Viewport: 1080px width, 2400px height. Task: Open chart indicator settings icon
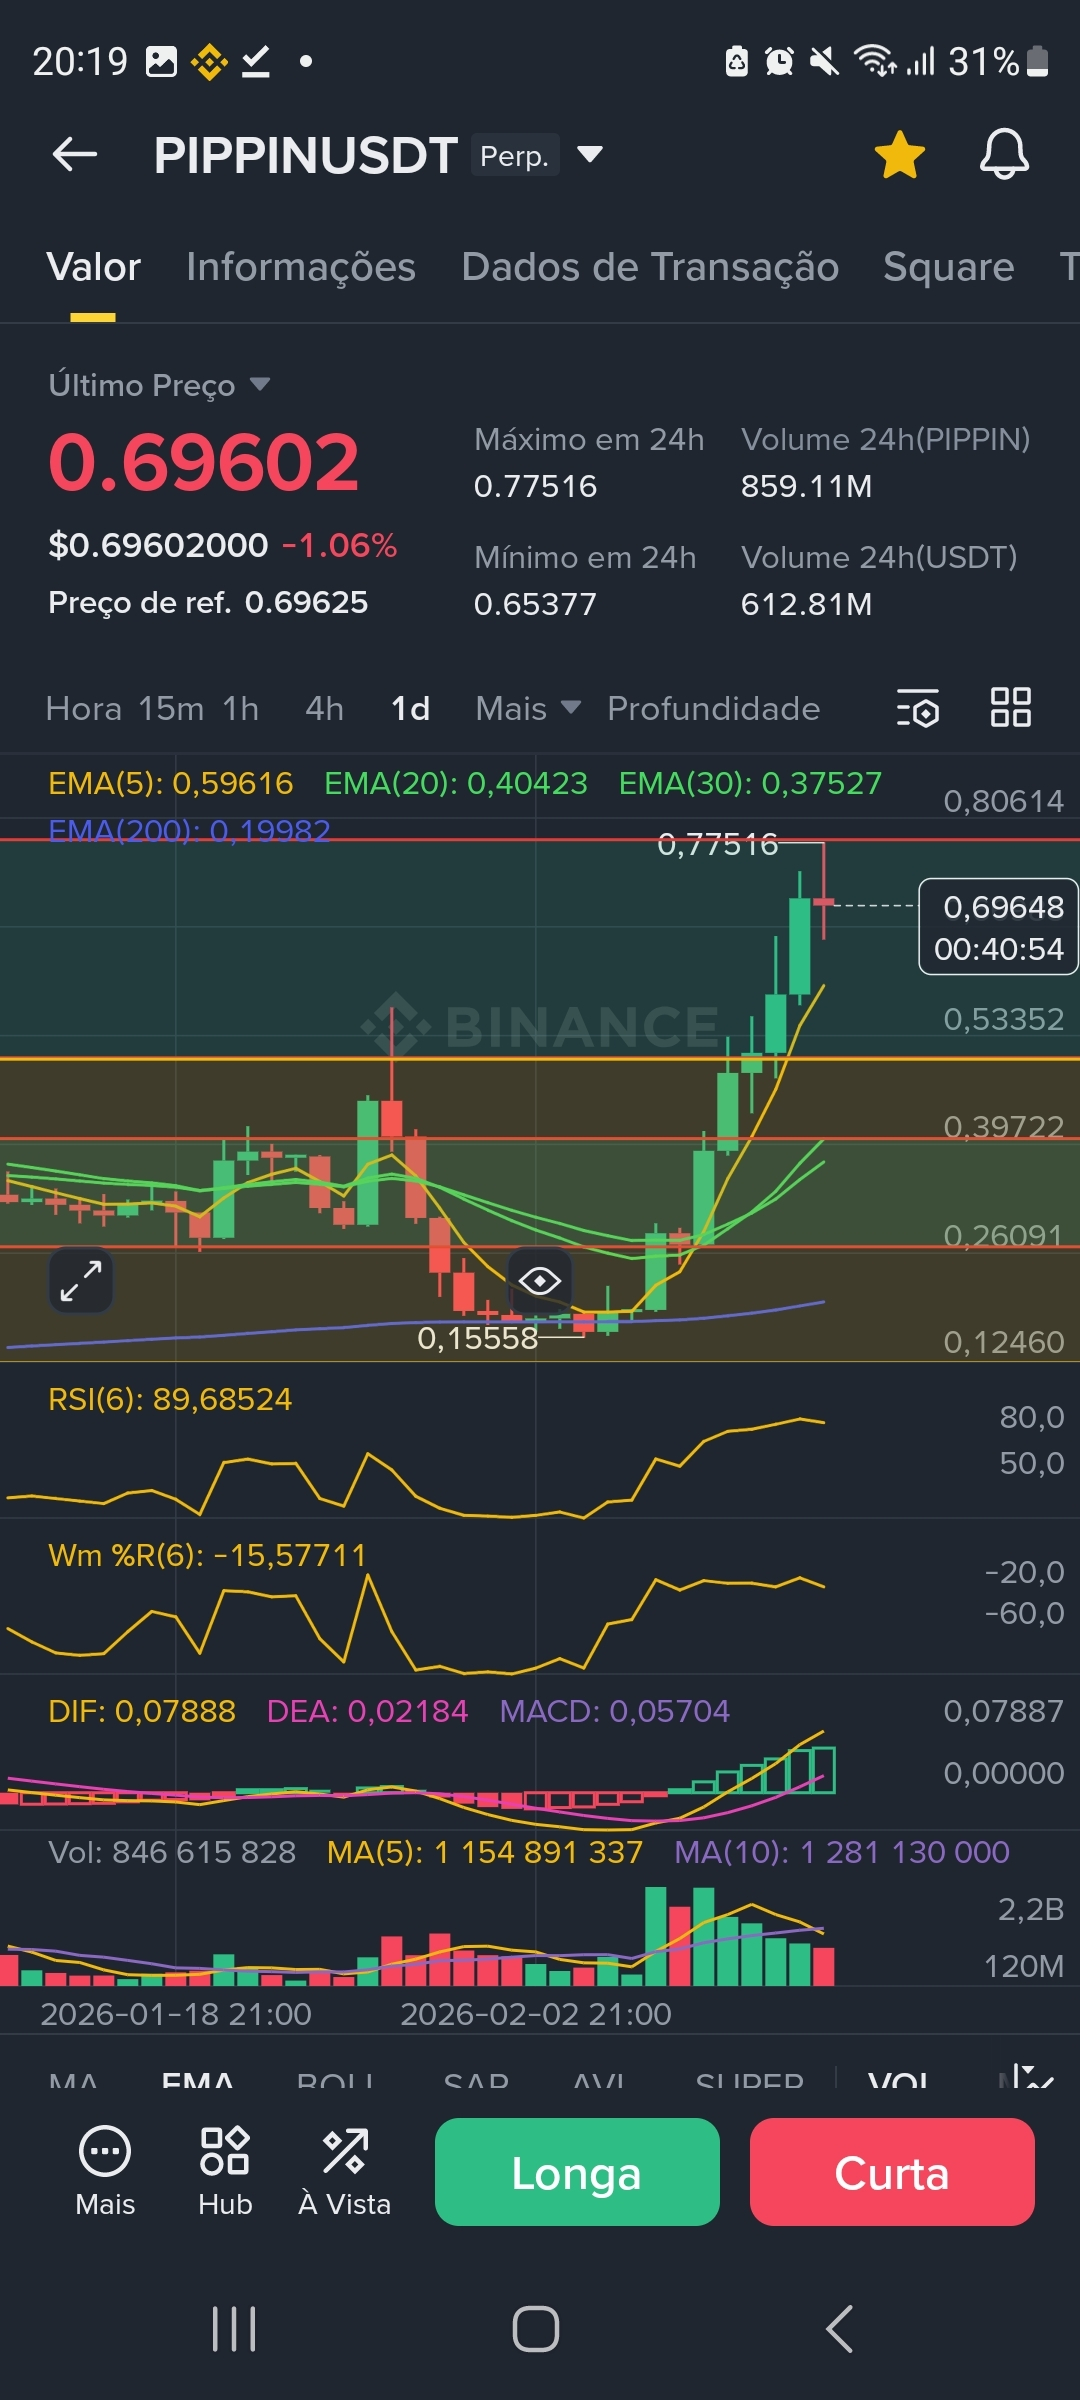pyautogui.click(x=917, y=708)
